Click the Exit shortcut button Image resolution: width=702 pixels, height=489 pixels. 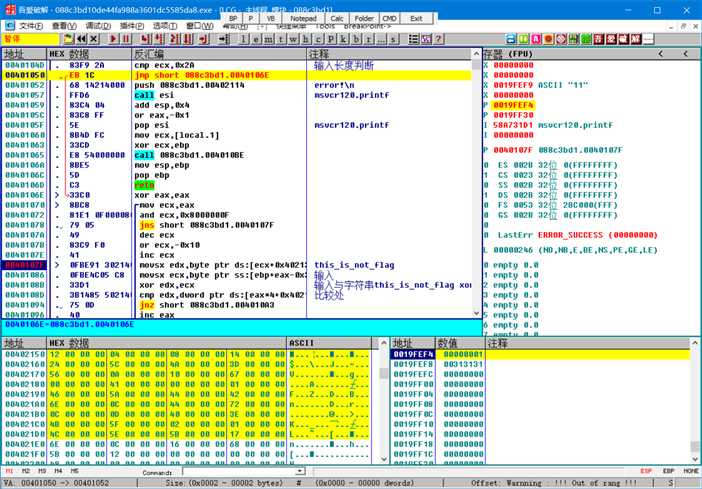(x=416, y=18)
